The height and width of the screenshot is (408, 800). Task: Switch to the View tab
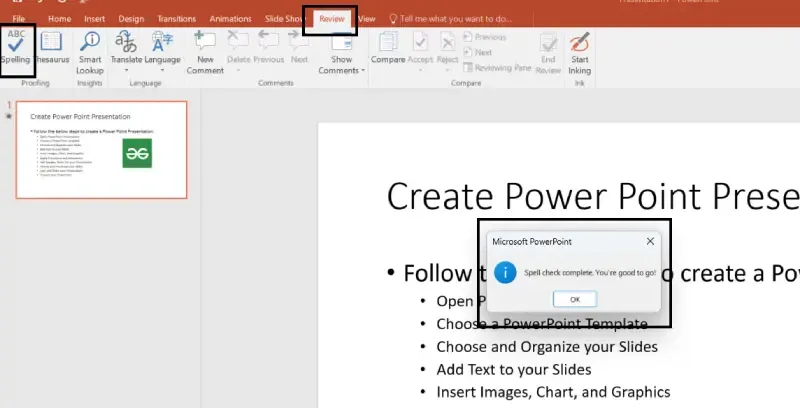(x=366, y=19)
